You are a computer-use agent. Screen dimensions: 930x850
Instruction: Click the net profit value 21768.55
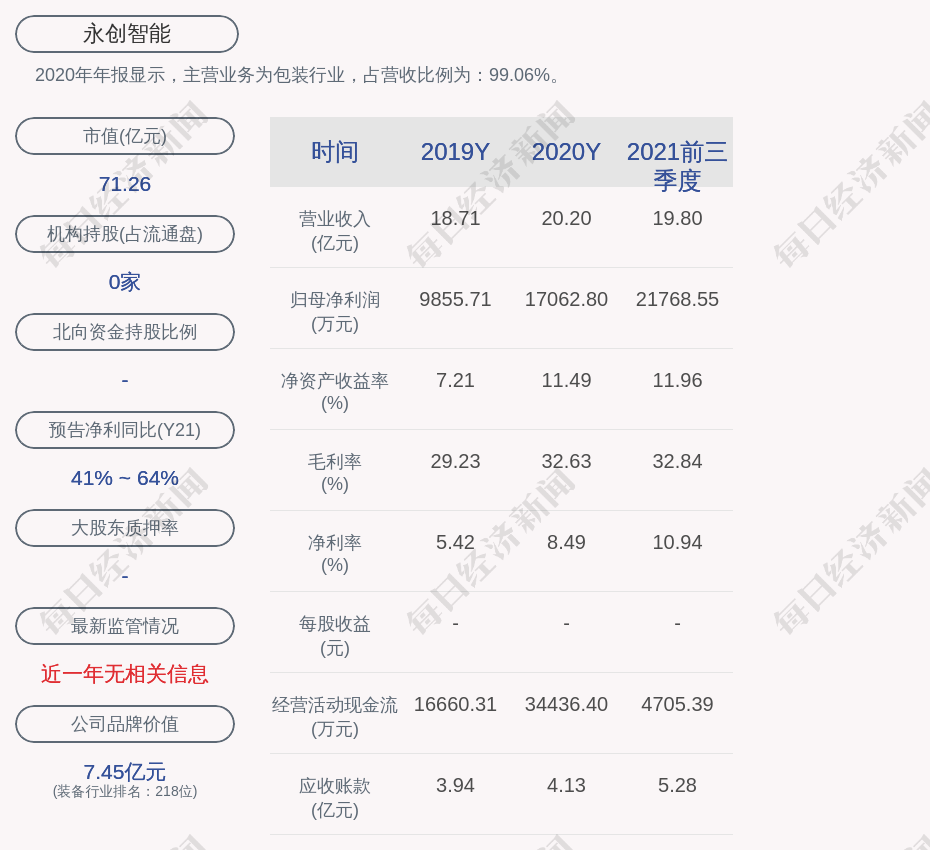tap(677, 299)
